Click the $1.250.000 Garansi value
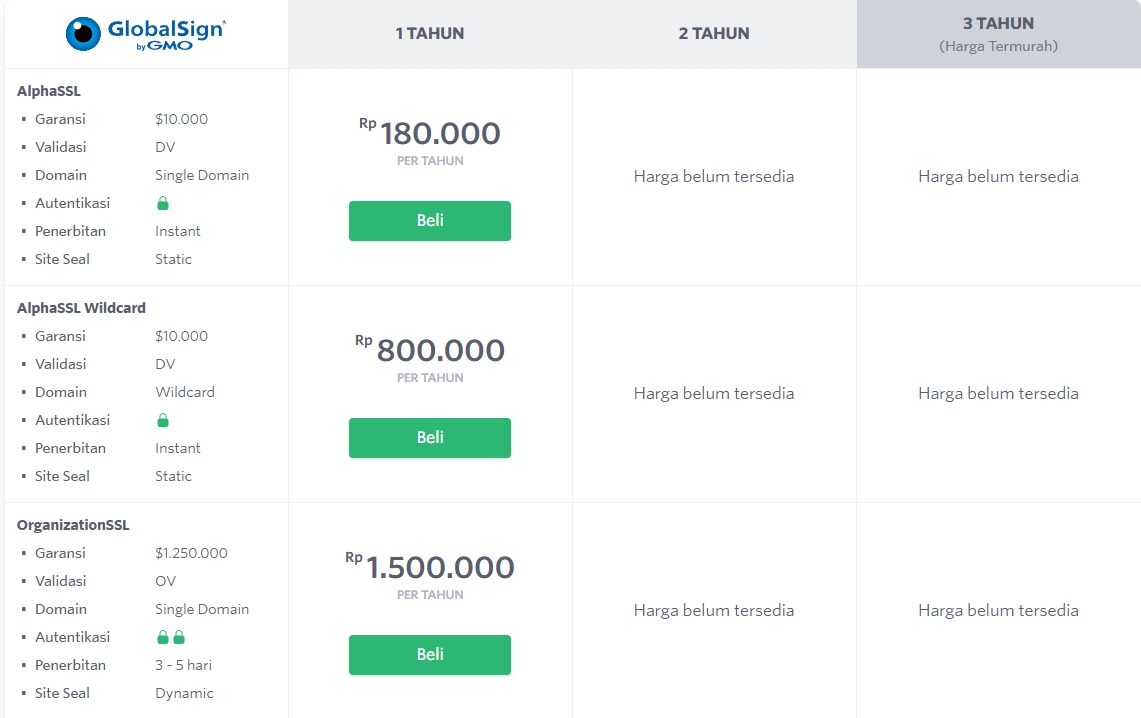 coord(191,553)
